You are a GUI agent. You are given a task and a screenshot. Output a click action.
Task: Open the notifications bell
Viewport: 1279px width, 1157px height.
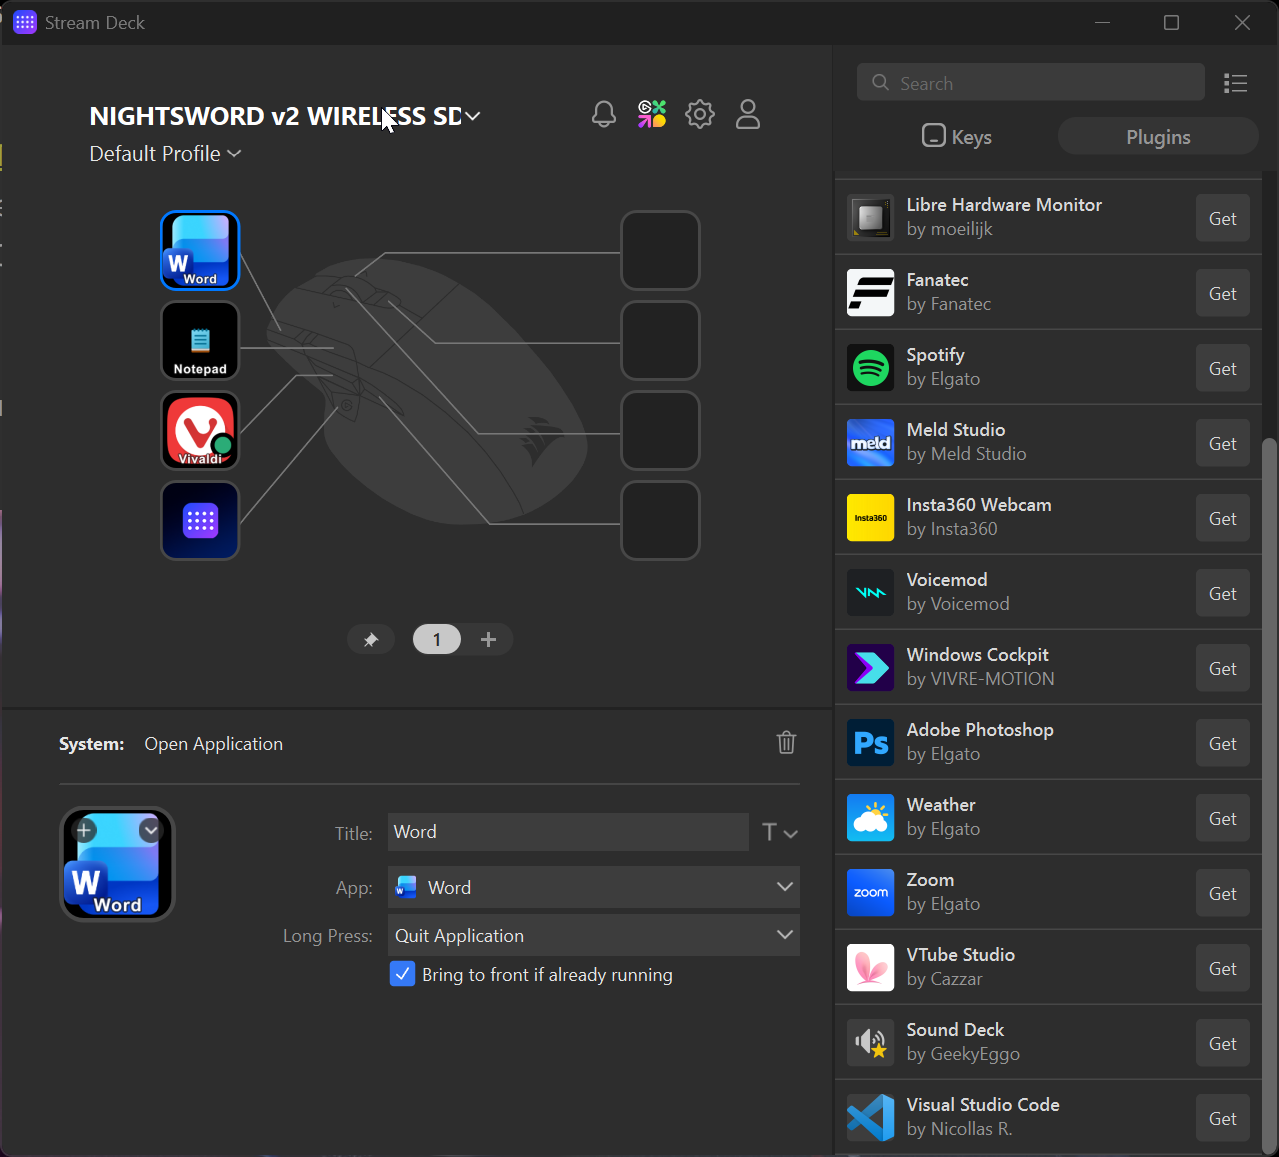[604, 114]
